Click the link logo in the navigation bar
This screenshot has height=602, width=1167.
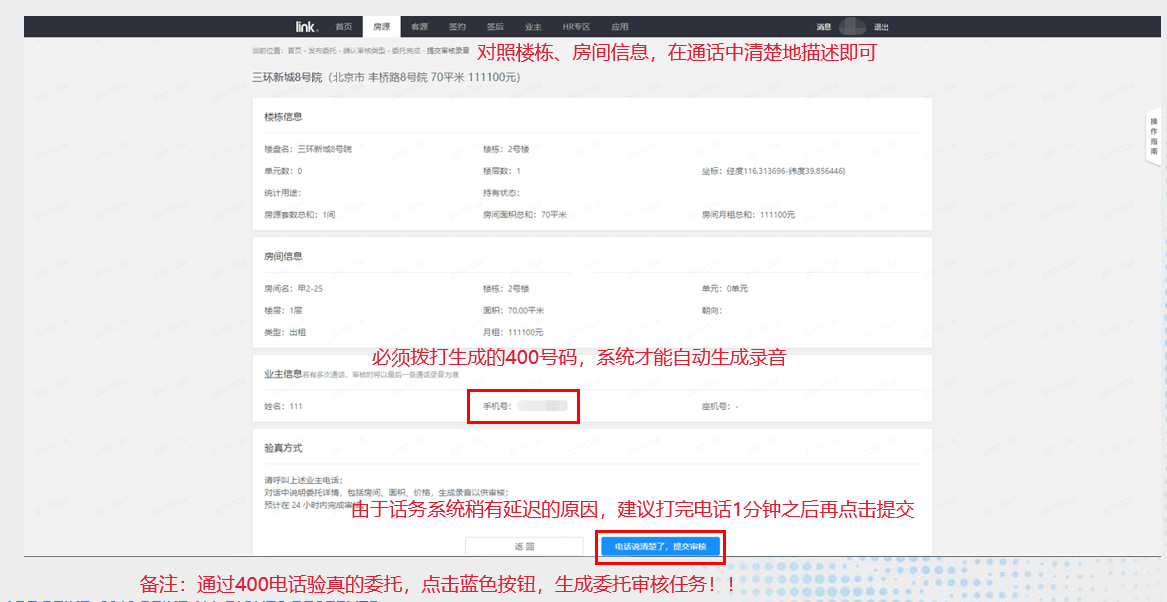coord(306,27)
